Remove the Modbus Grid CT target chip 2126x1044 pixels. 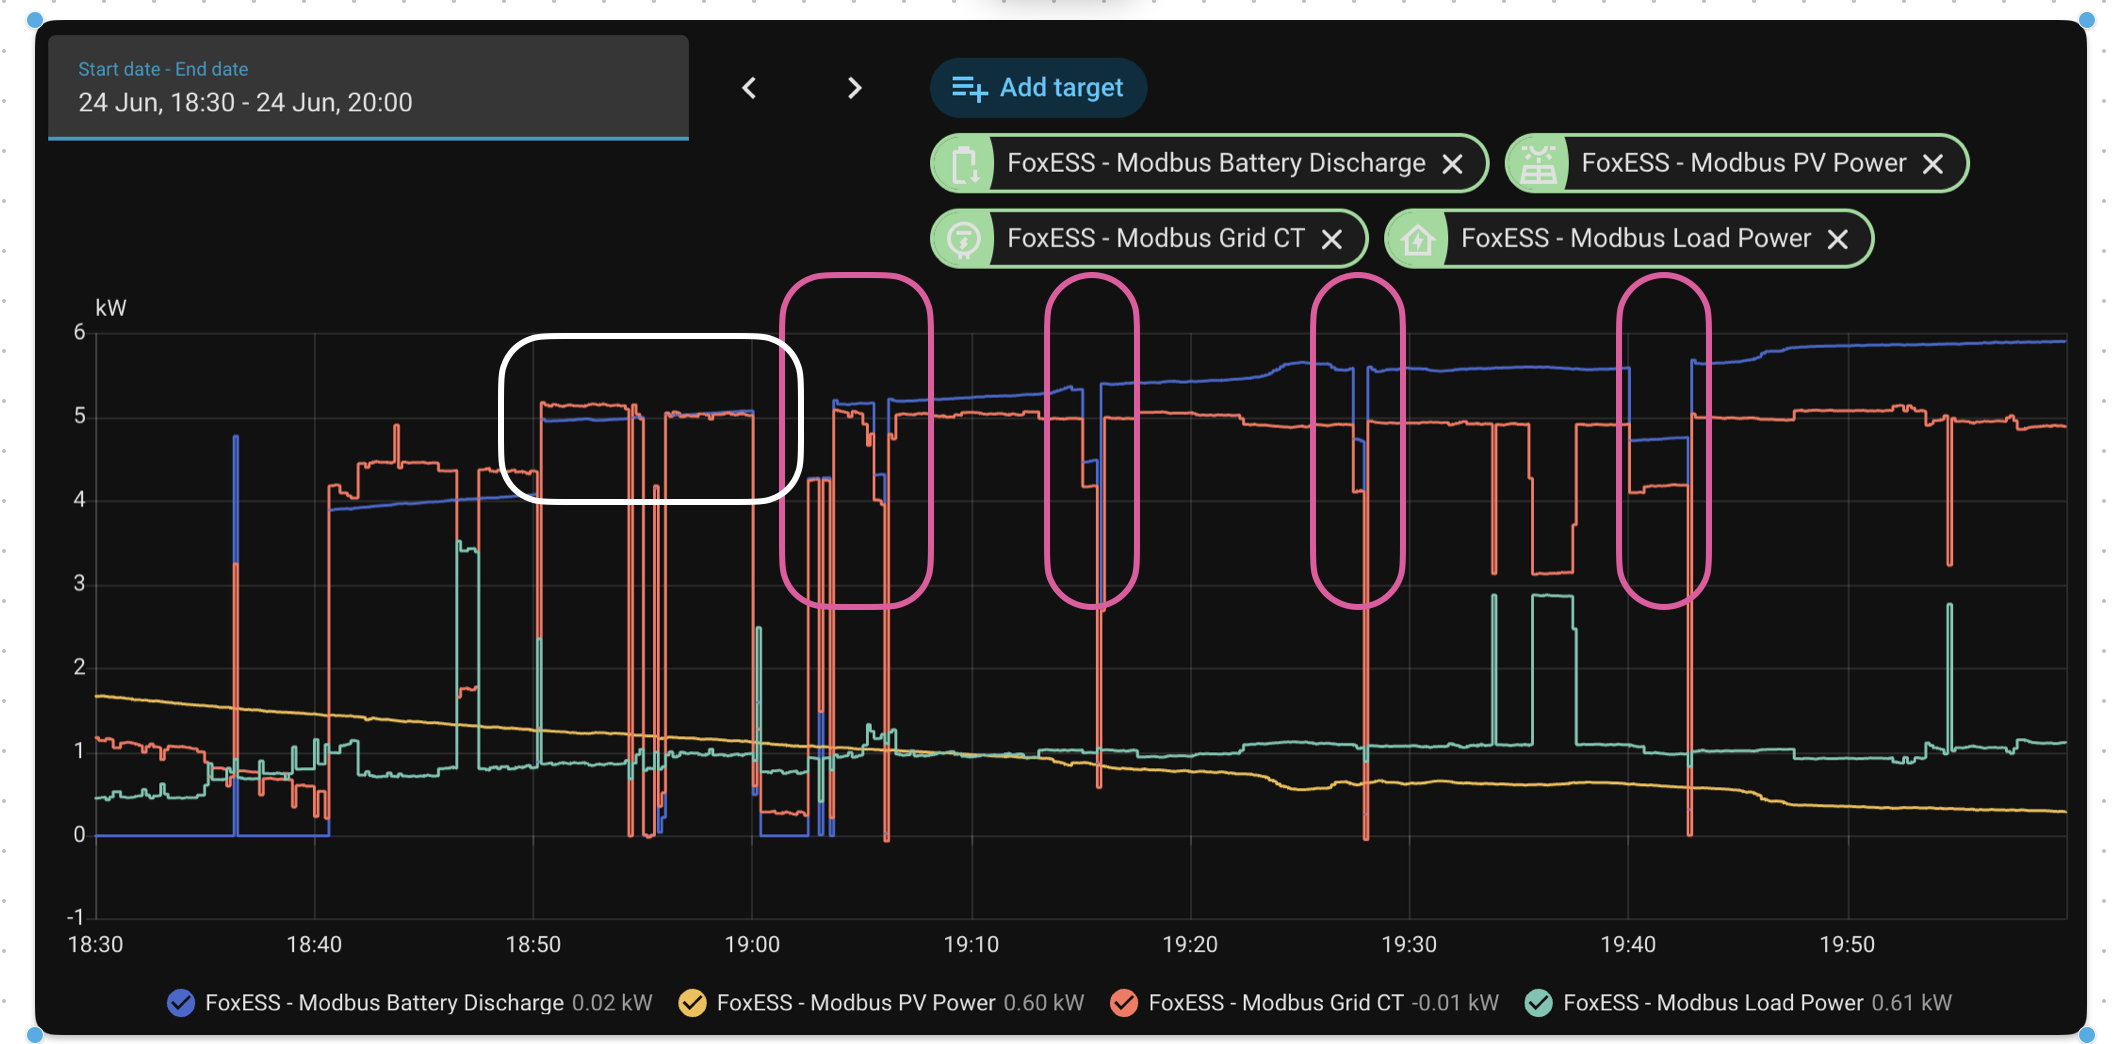(x=1332, y=239)
